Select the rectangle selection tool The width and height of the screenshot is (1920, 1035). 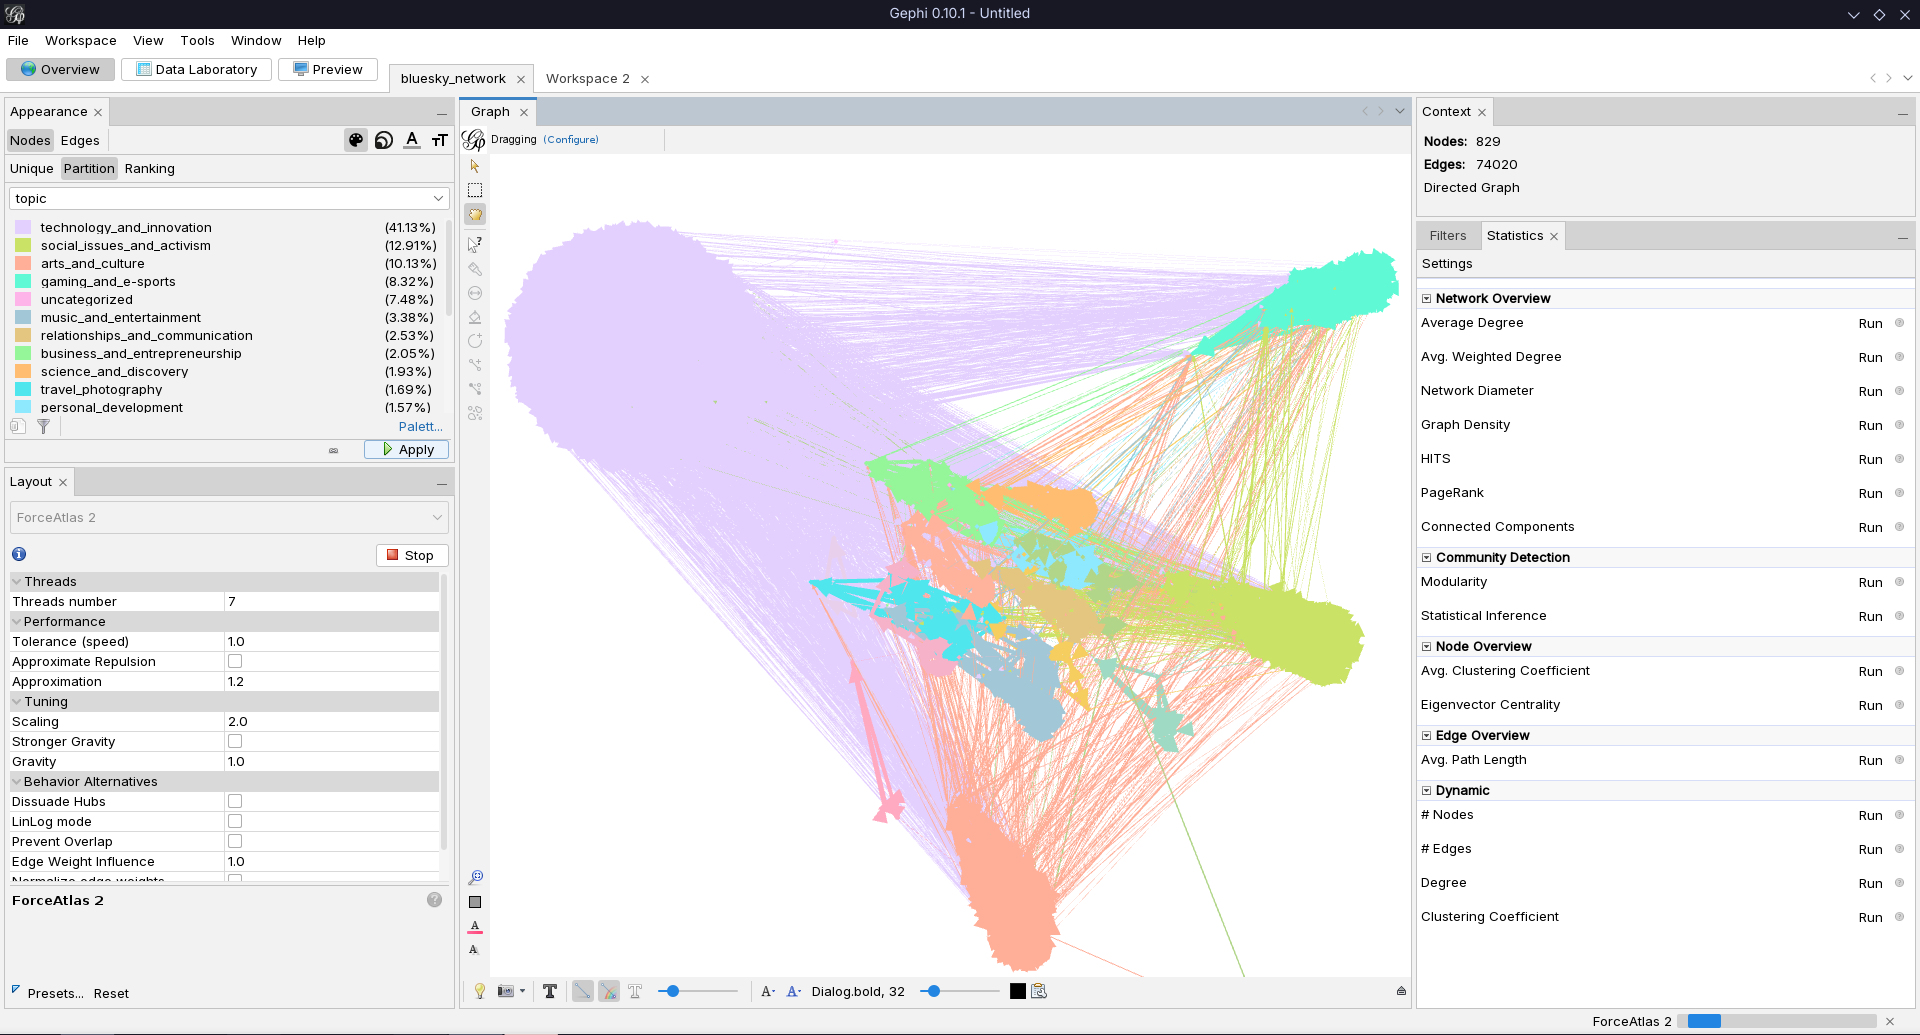pos(475,190)
